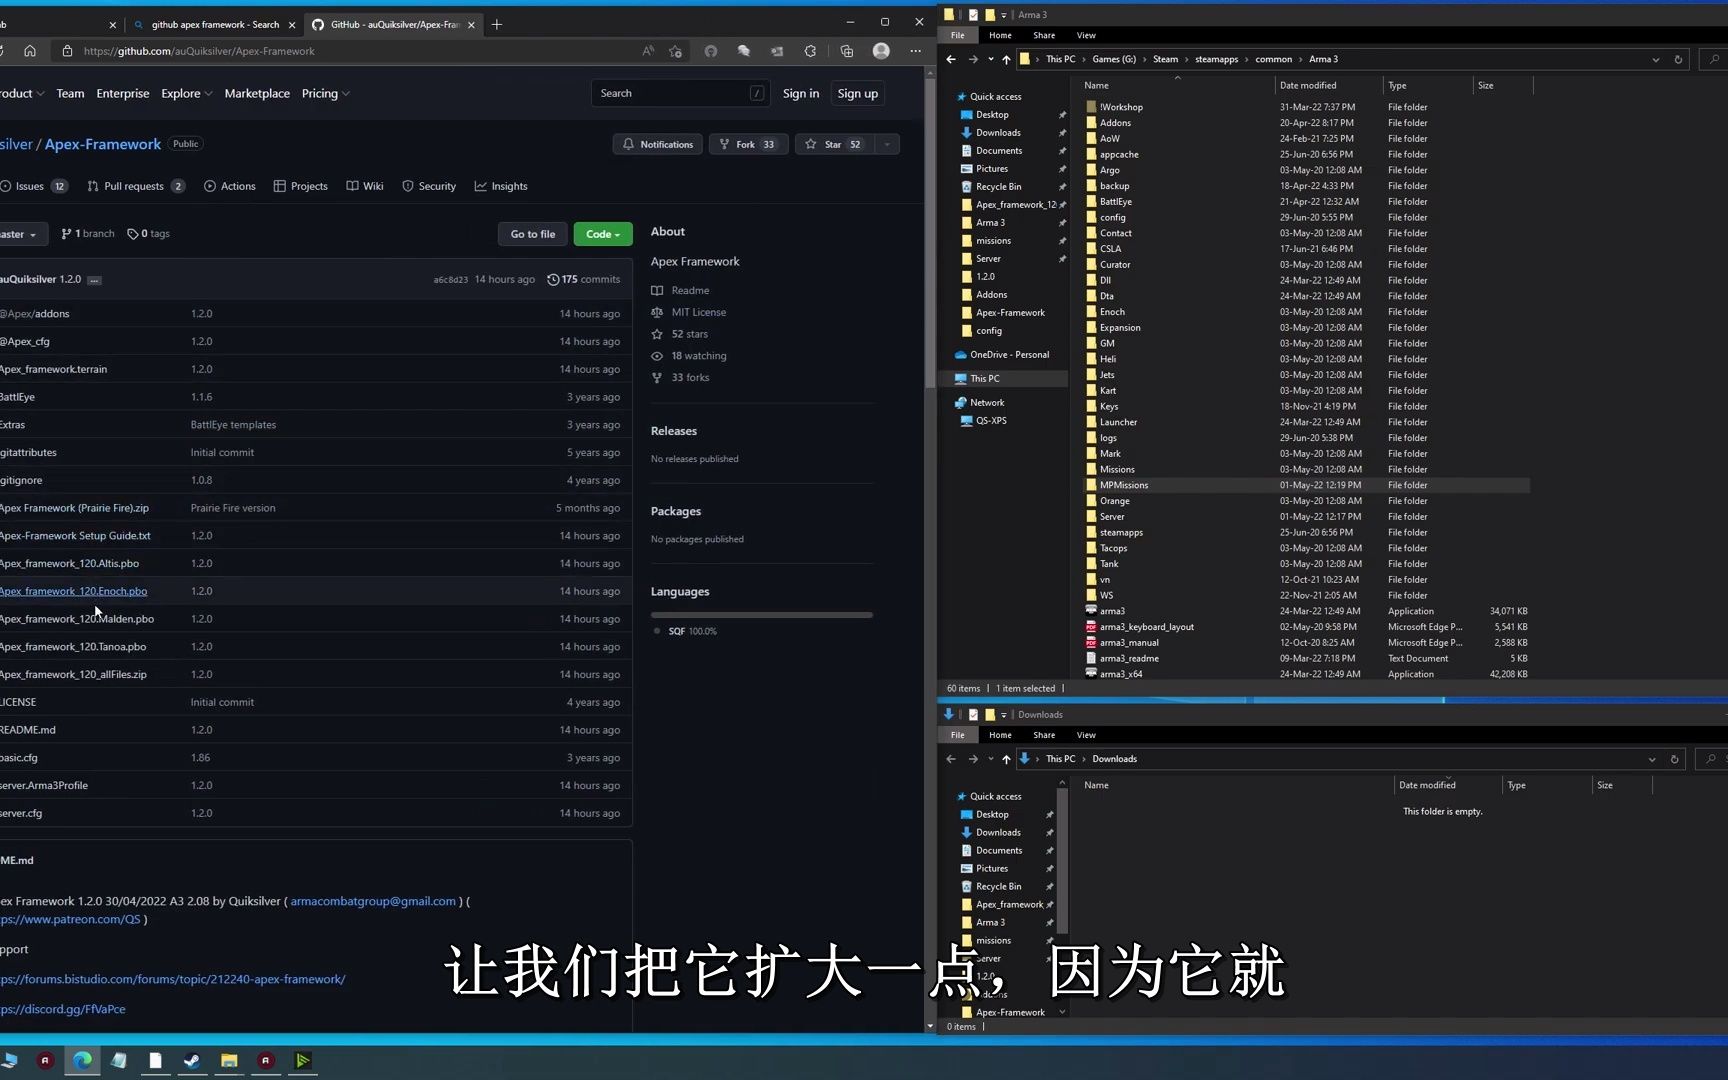Expand address history dropdown in Arma 3 Explorer
Viewport: 1728px width, 1080px height.
point(1656,59)
